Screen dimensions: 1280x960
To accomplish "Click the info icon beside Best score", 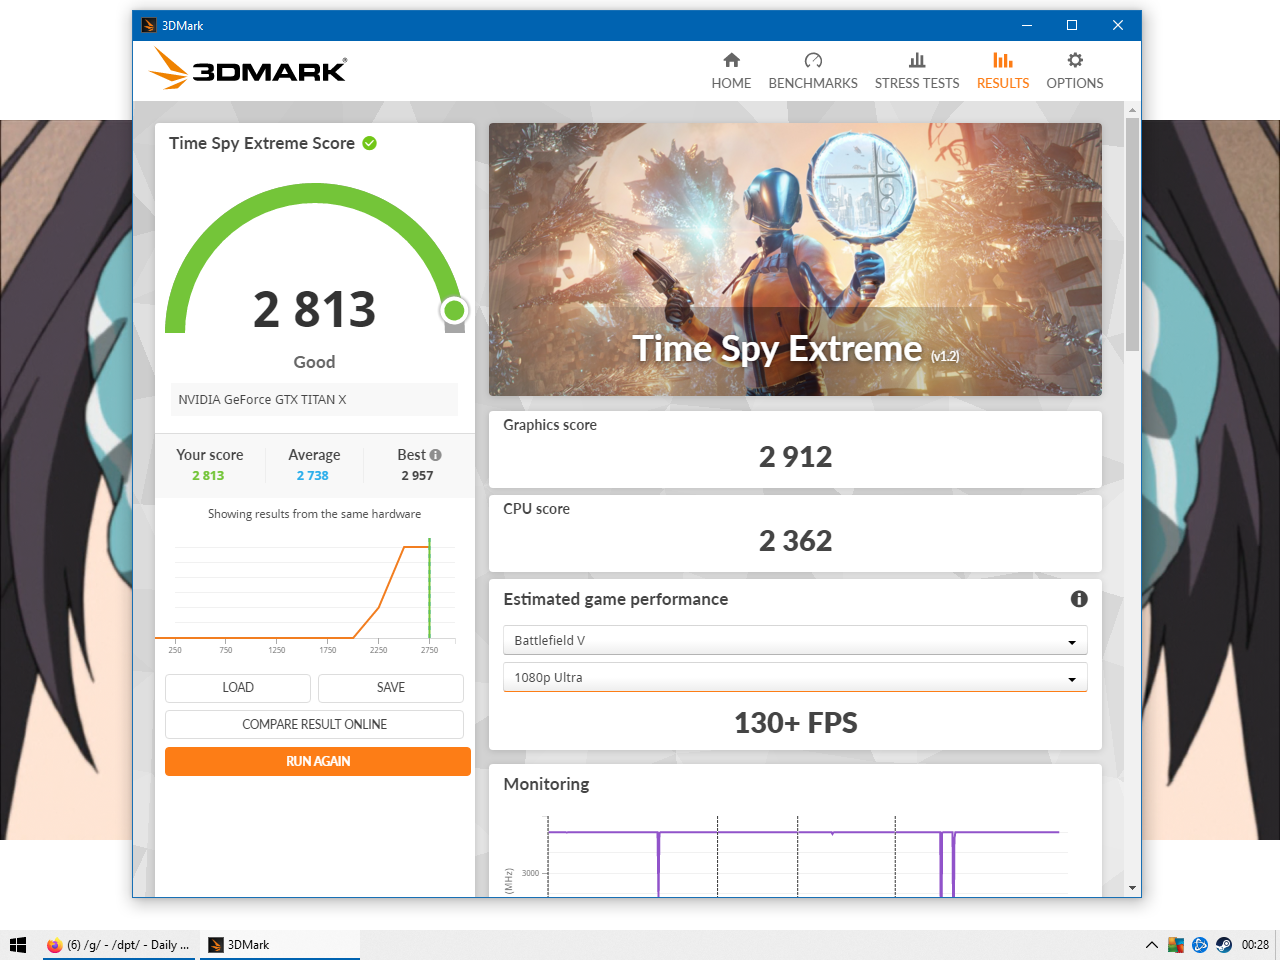I will 436,455.
